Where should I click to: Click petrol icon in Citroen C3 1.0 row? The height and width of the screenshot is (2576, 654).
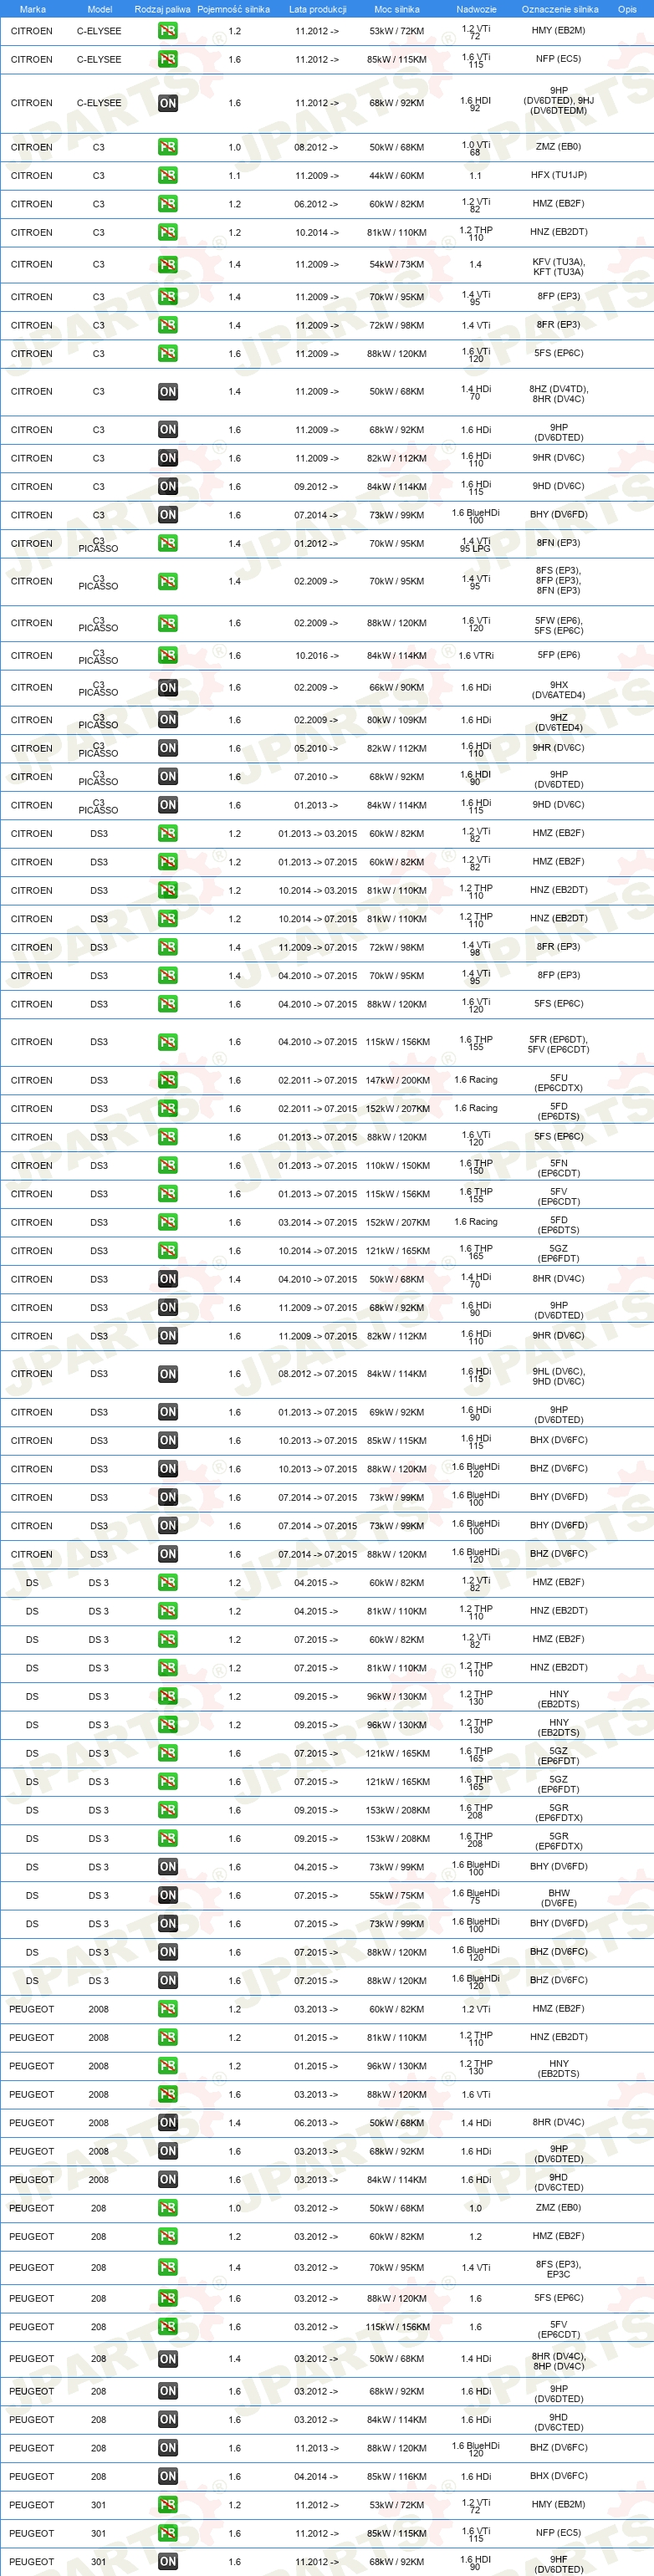(168, 147)
